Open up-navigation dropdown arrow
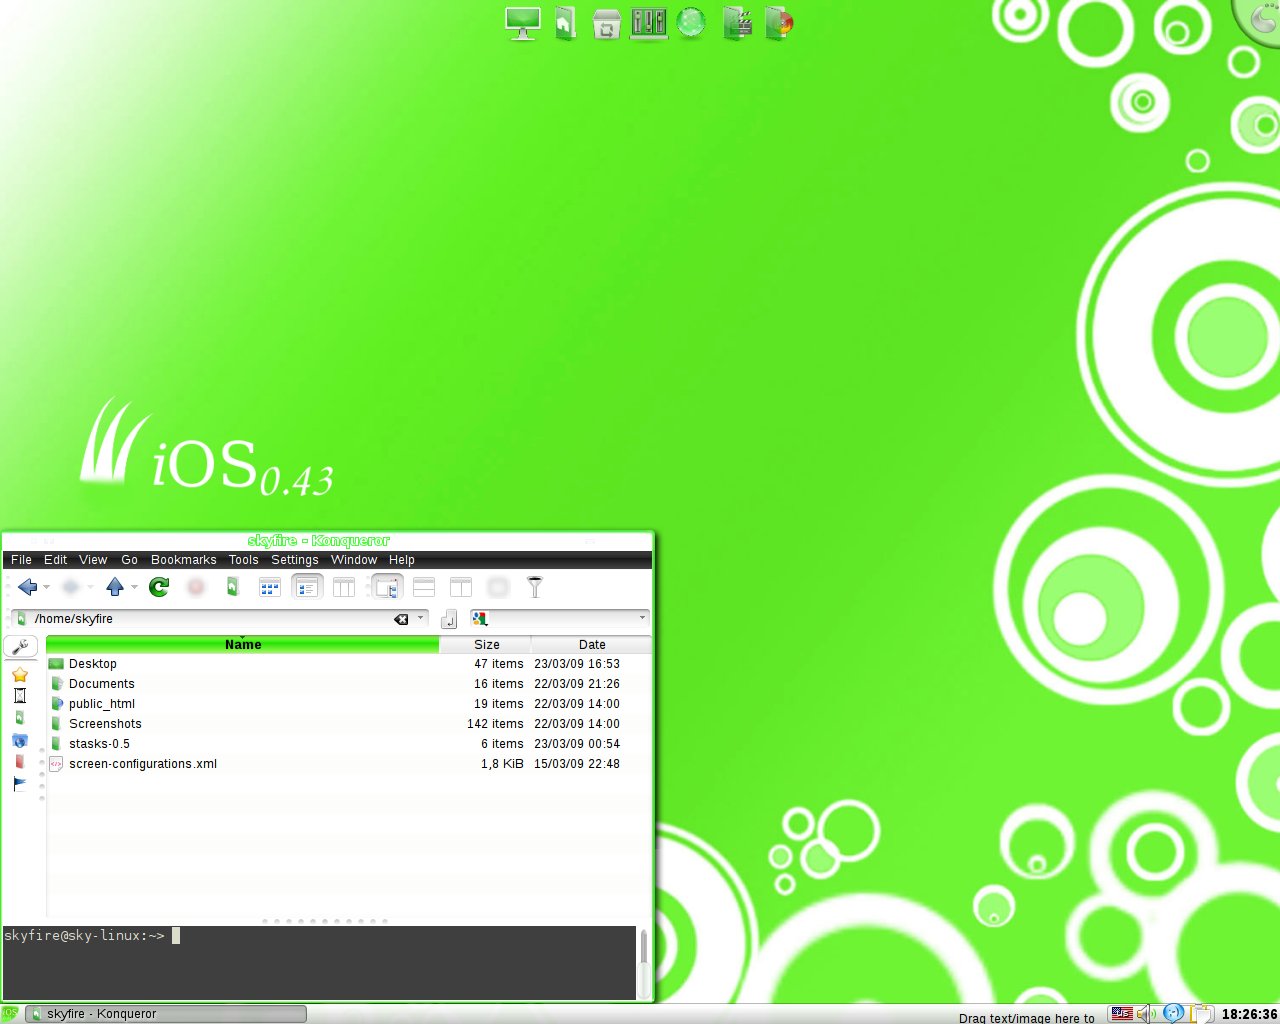Viewport: 1280px width, 1024px height. [x=134, y=588]
